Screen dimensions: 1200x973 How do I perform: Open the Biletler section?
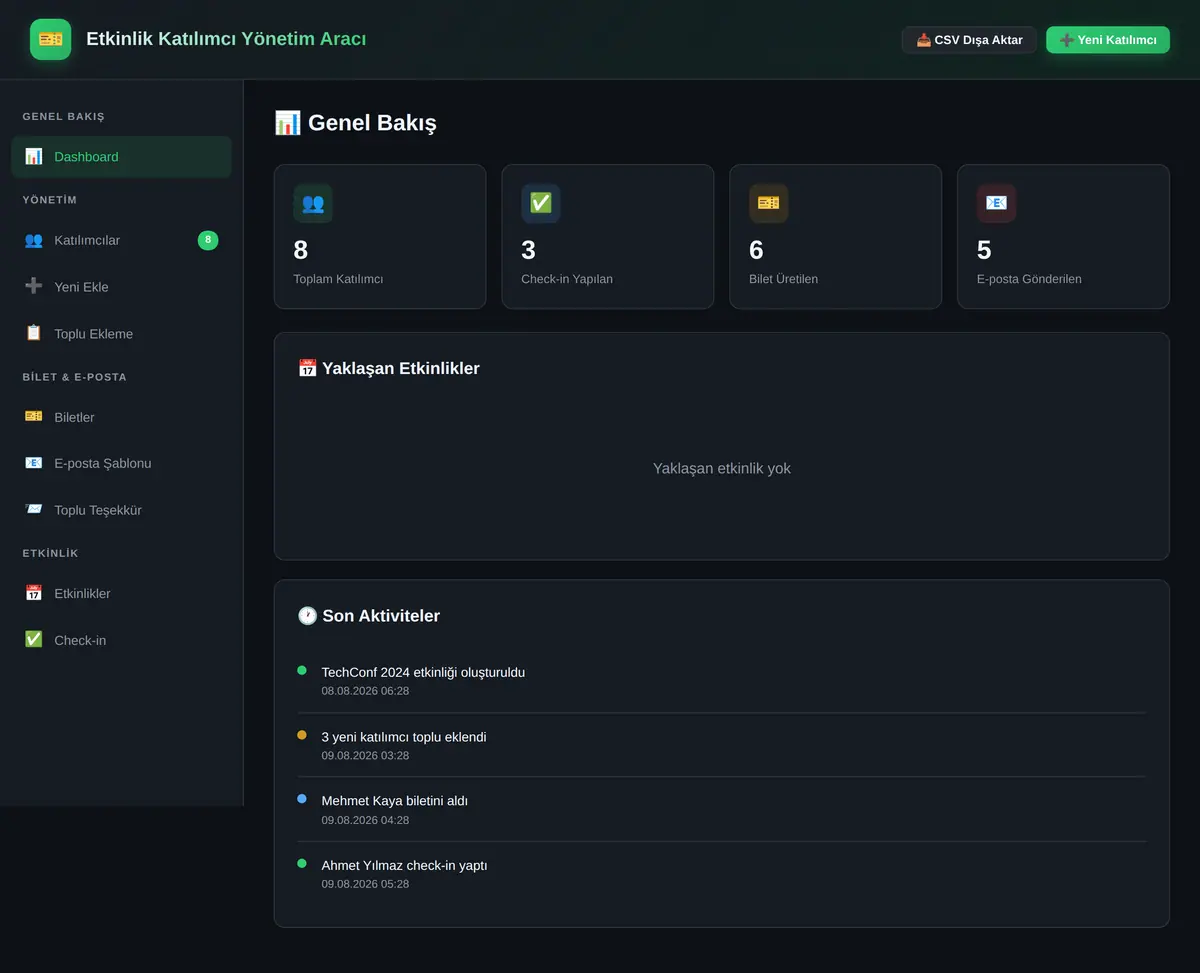click(x=121, y=417)
